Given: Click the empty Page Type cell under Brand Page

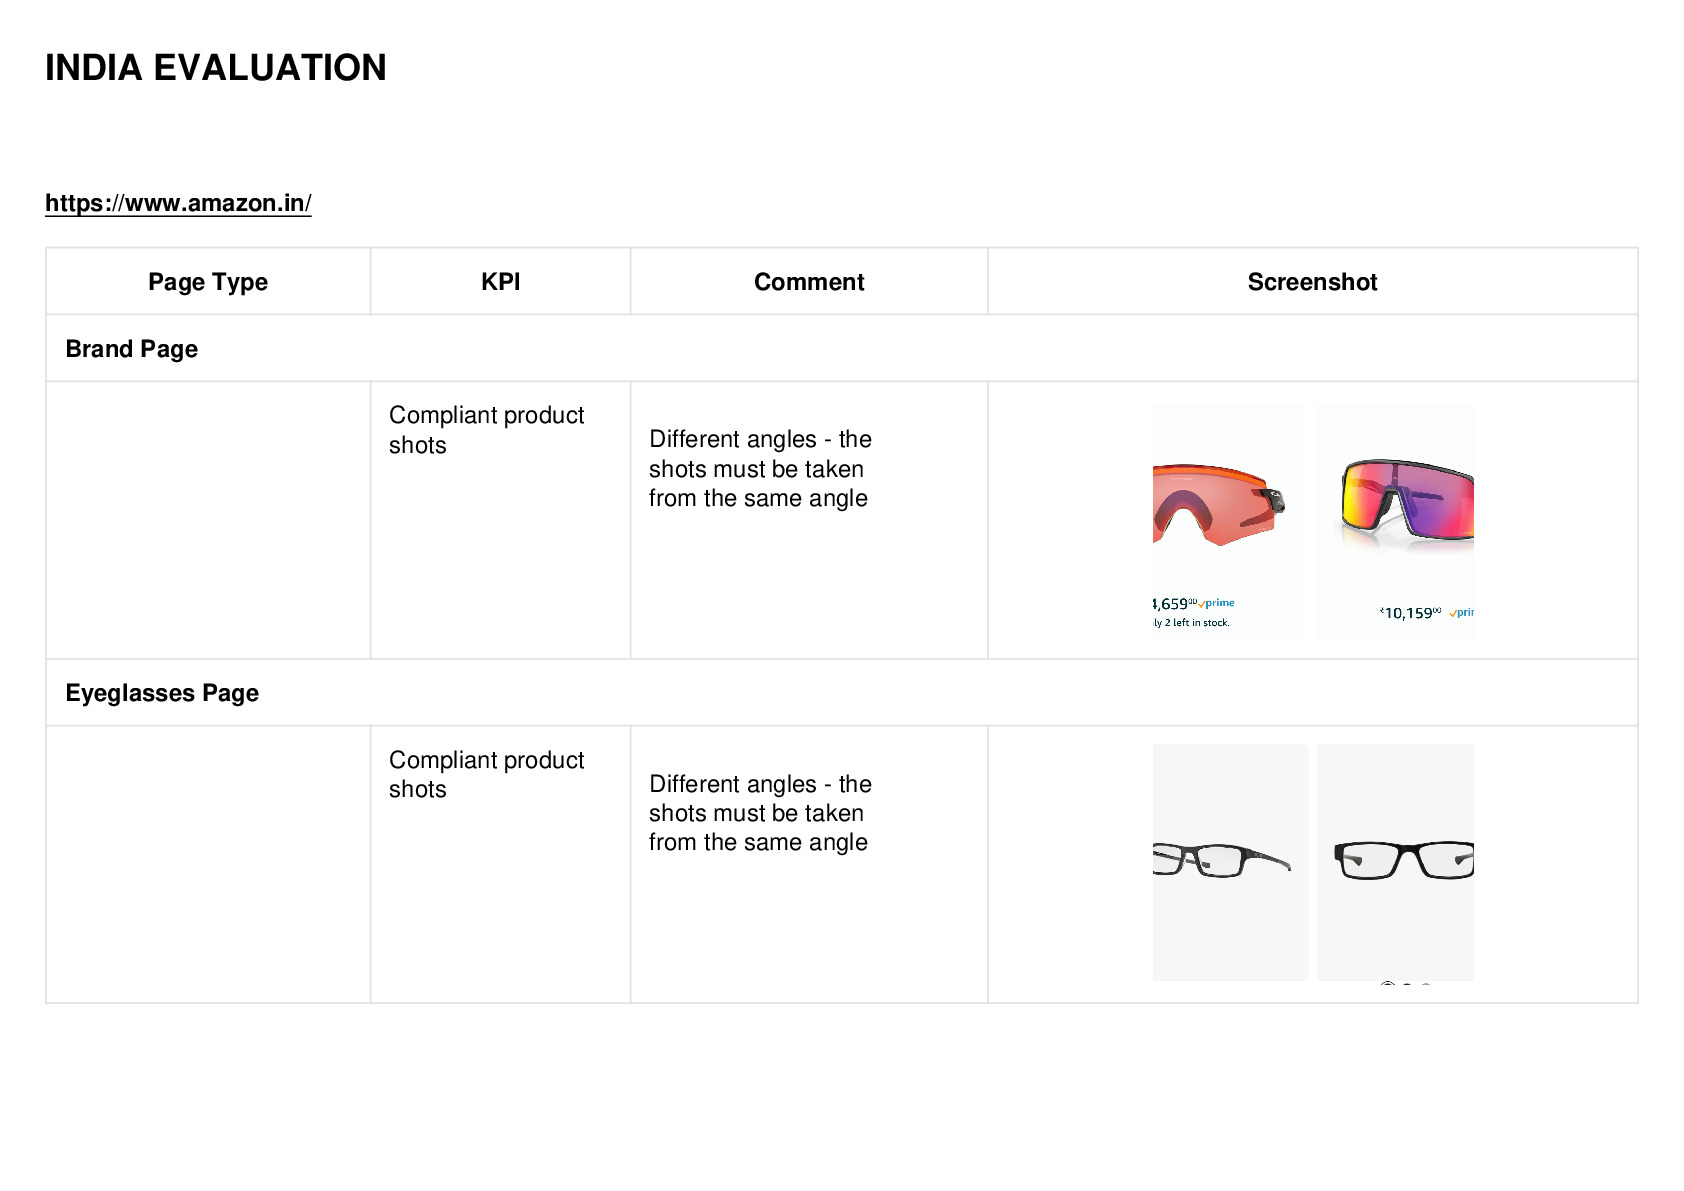Looking at the screenshot, I should pyautogui.click(x=208, y=520).
